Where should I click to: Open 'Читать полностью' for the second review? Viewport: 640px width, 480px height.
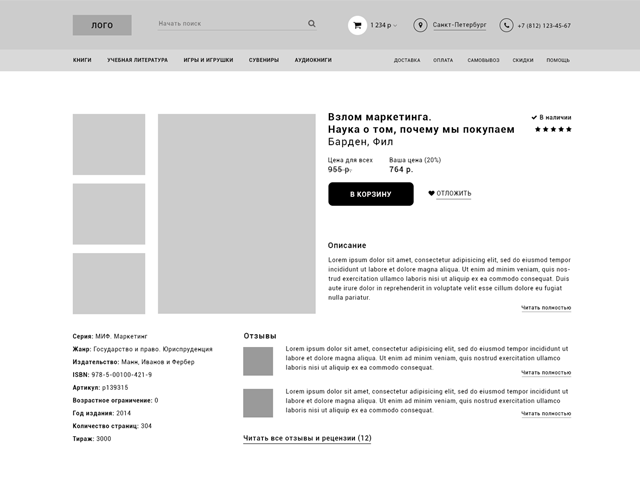pyautogui.click(x=546, y=414)
